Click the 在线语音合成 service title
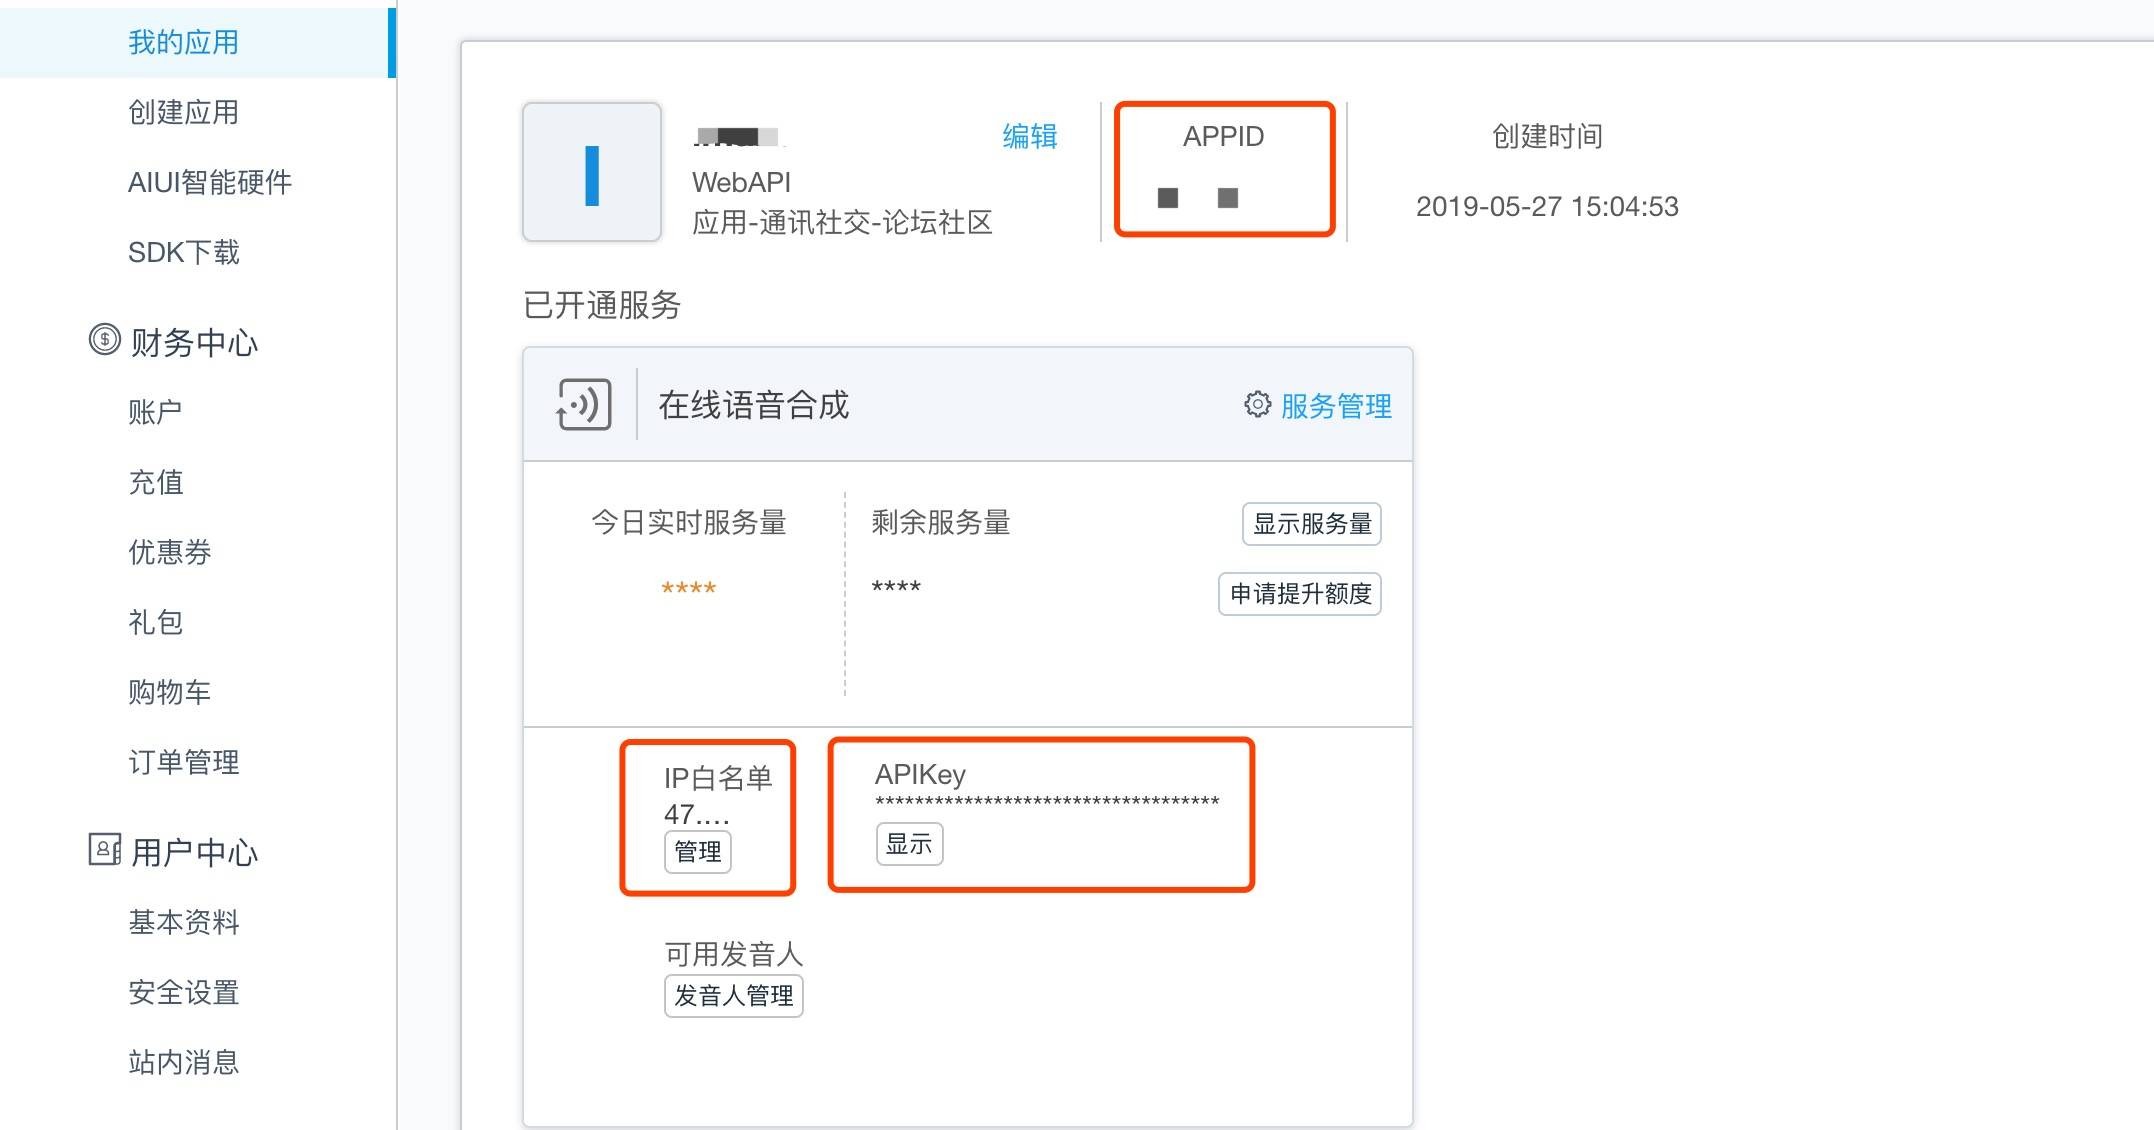2154x1130 pixels. coord(754,405)
